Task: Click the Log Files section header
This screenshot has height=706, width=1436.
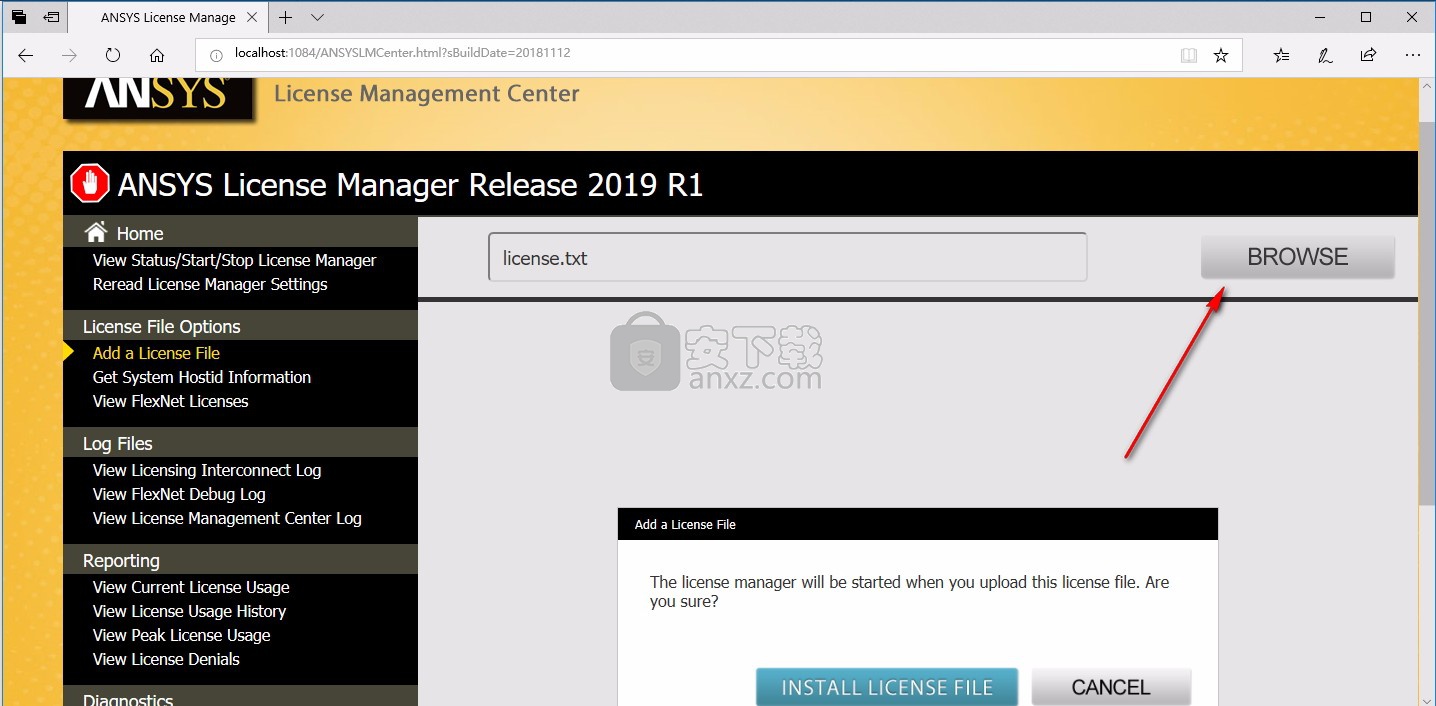Action: 240,443
